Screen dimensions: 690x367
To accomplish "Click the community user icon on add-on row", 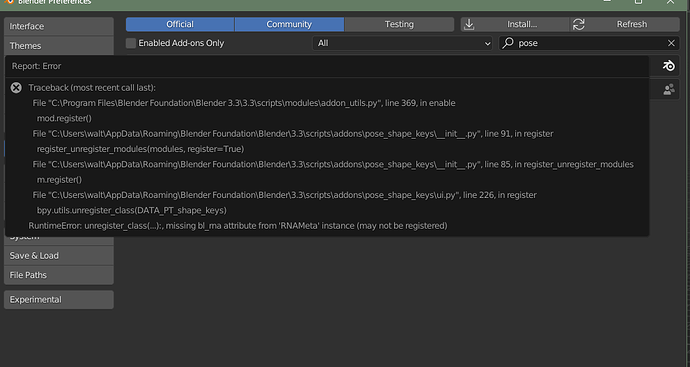I will point(669,90).
